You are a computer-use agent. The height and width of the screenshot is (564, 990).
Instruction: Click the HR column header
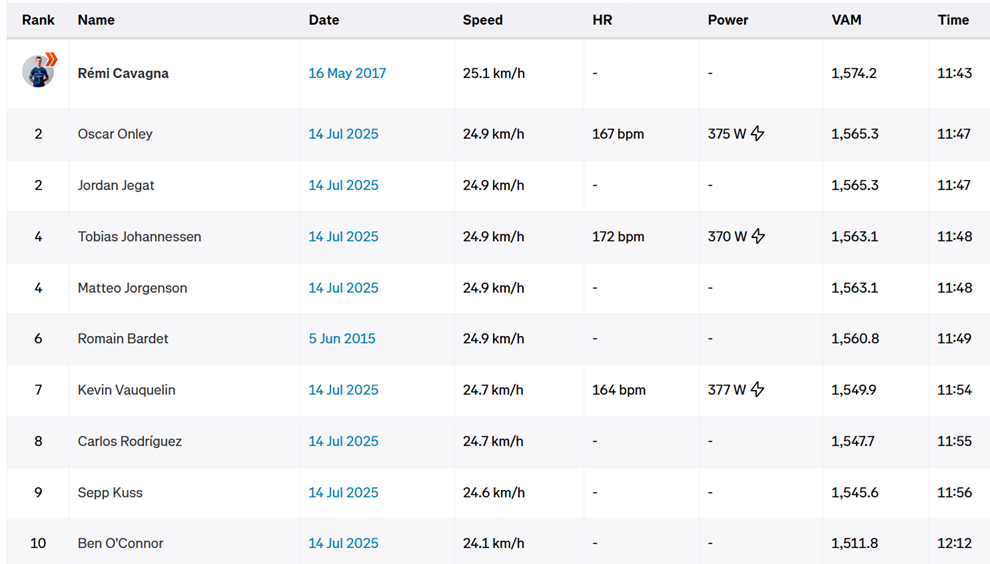[602, 20]
